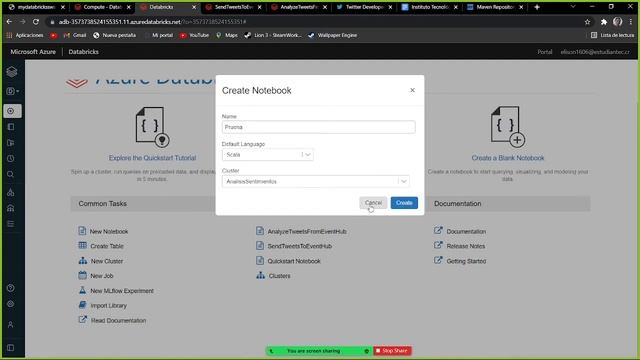Screen dimensions: 640x360
Task: Open the browser extensions puzzle icon
Action: click(x=604, y=22)
